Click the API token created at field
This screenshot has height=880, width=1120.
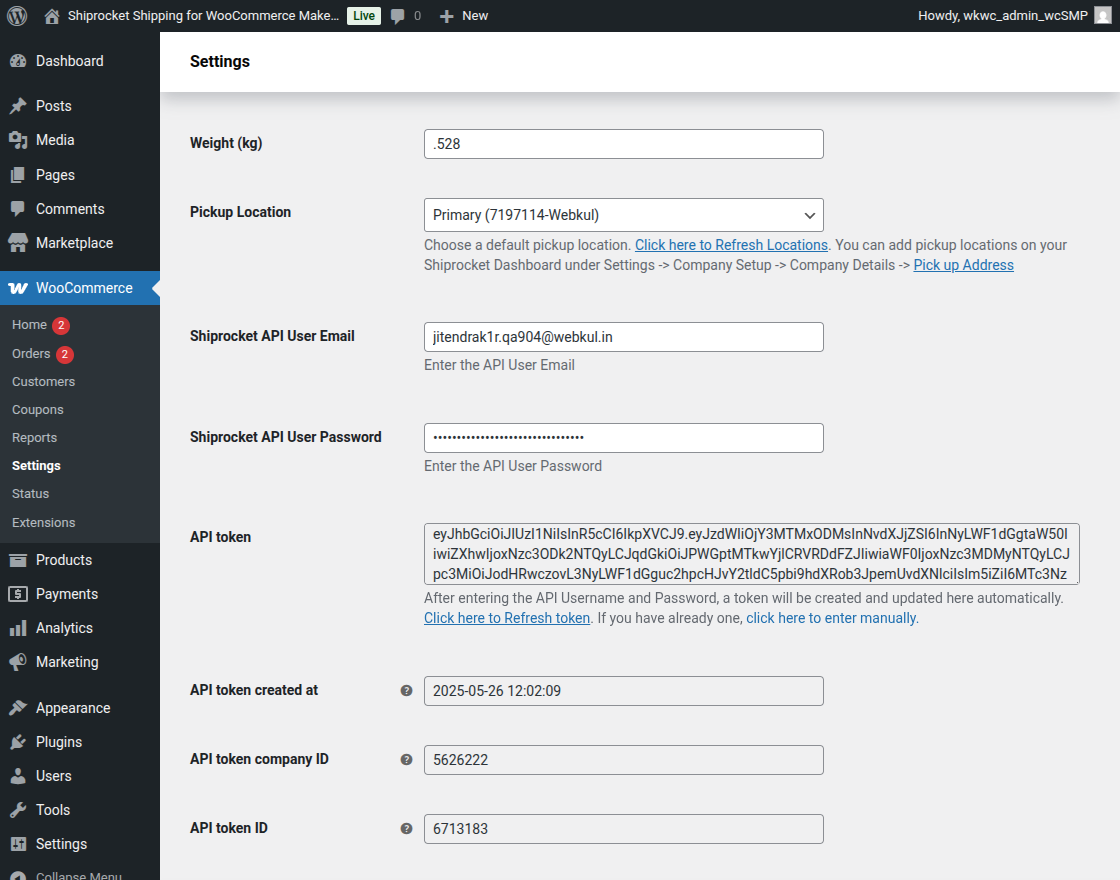pos(624,691)
